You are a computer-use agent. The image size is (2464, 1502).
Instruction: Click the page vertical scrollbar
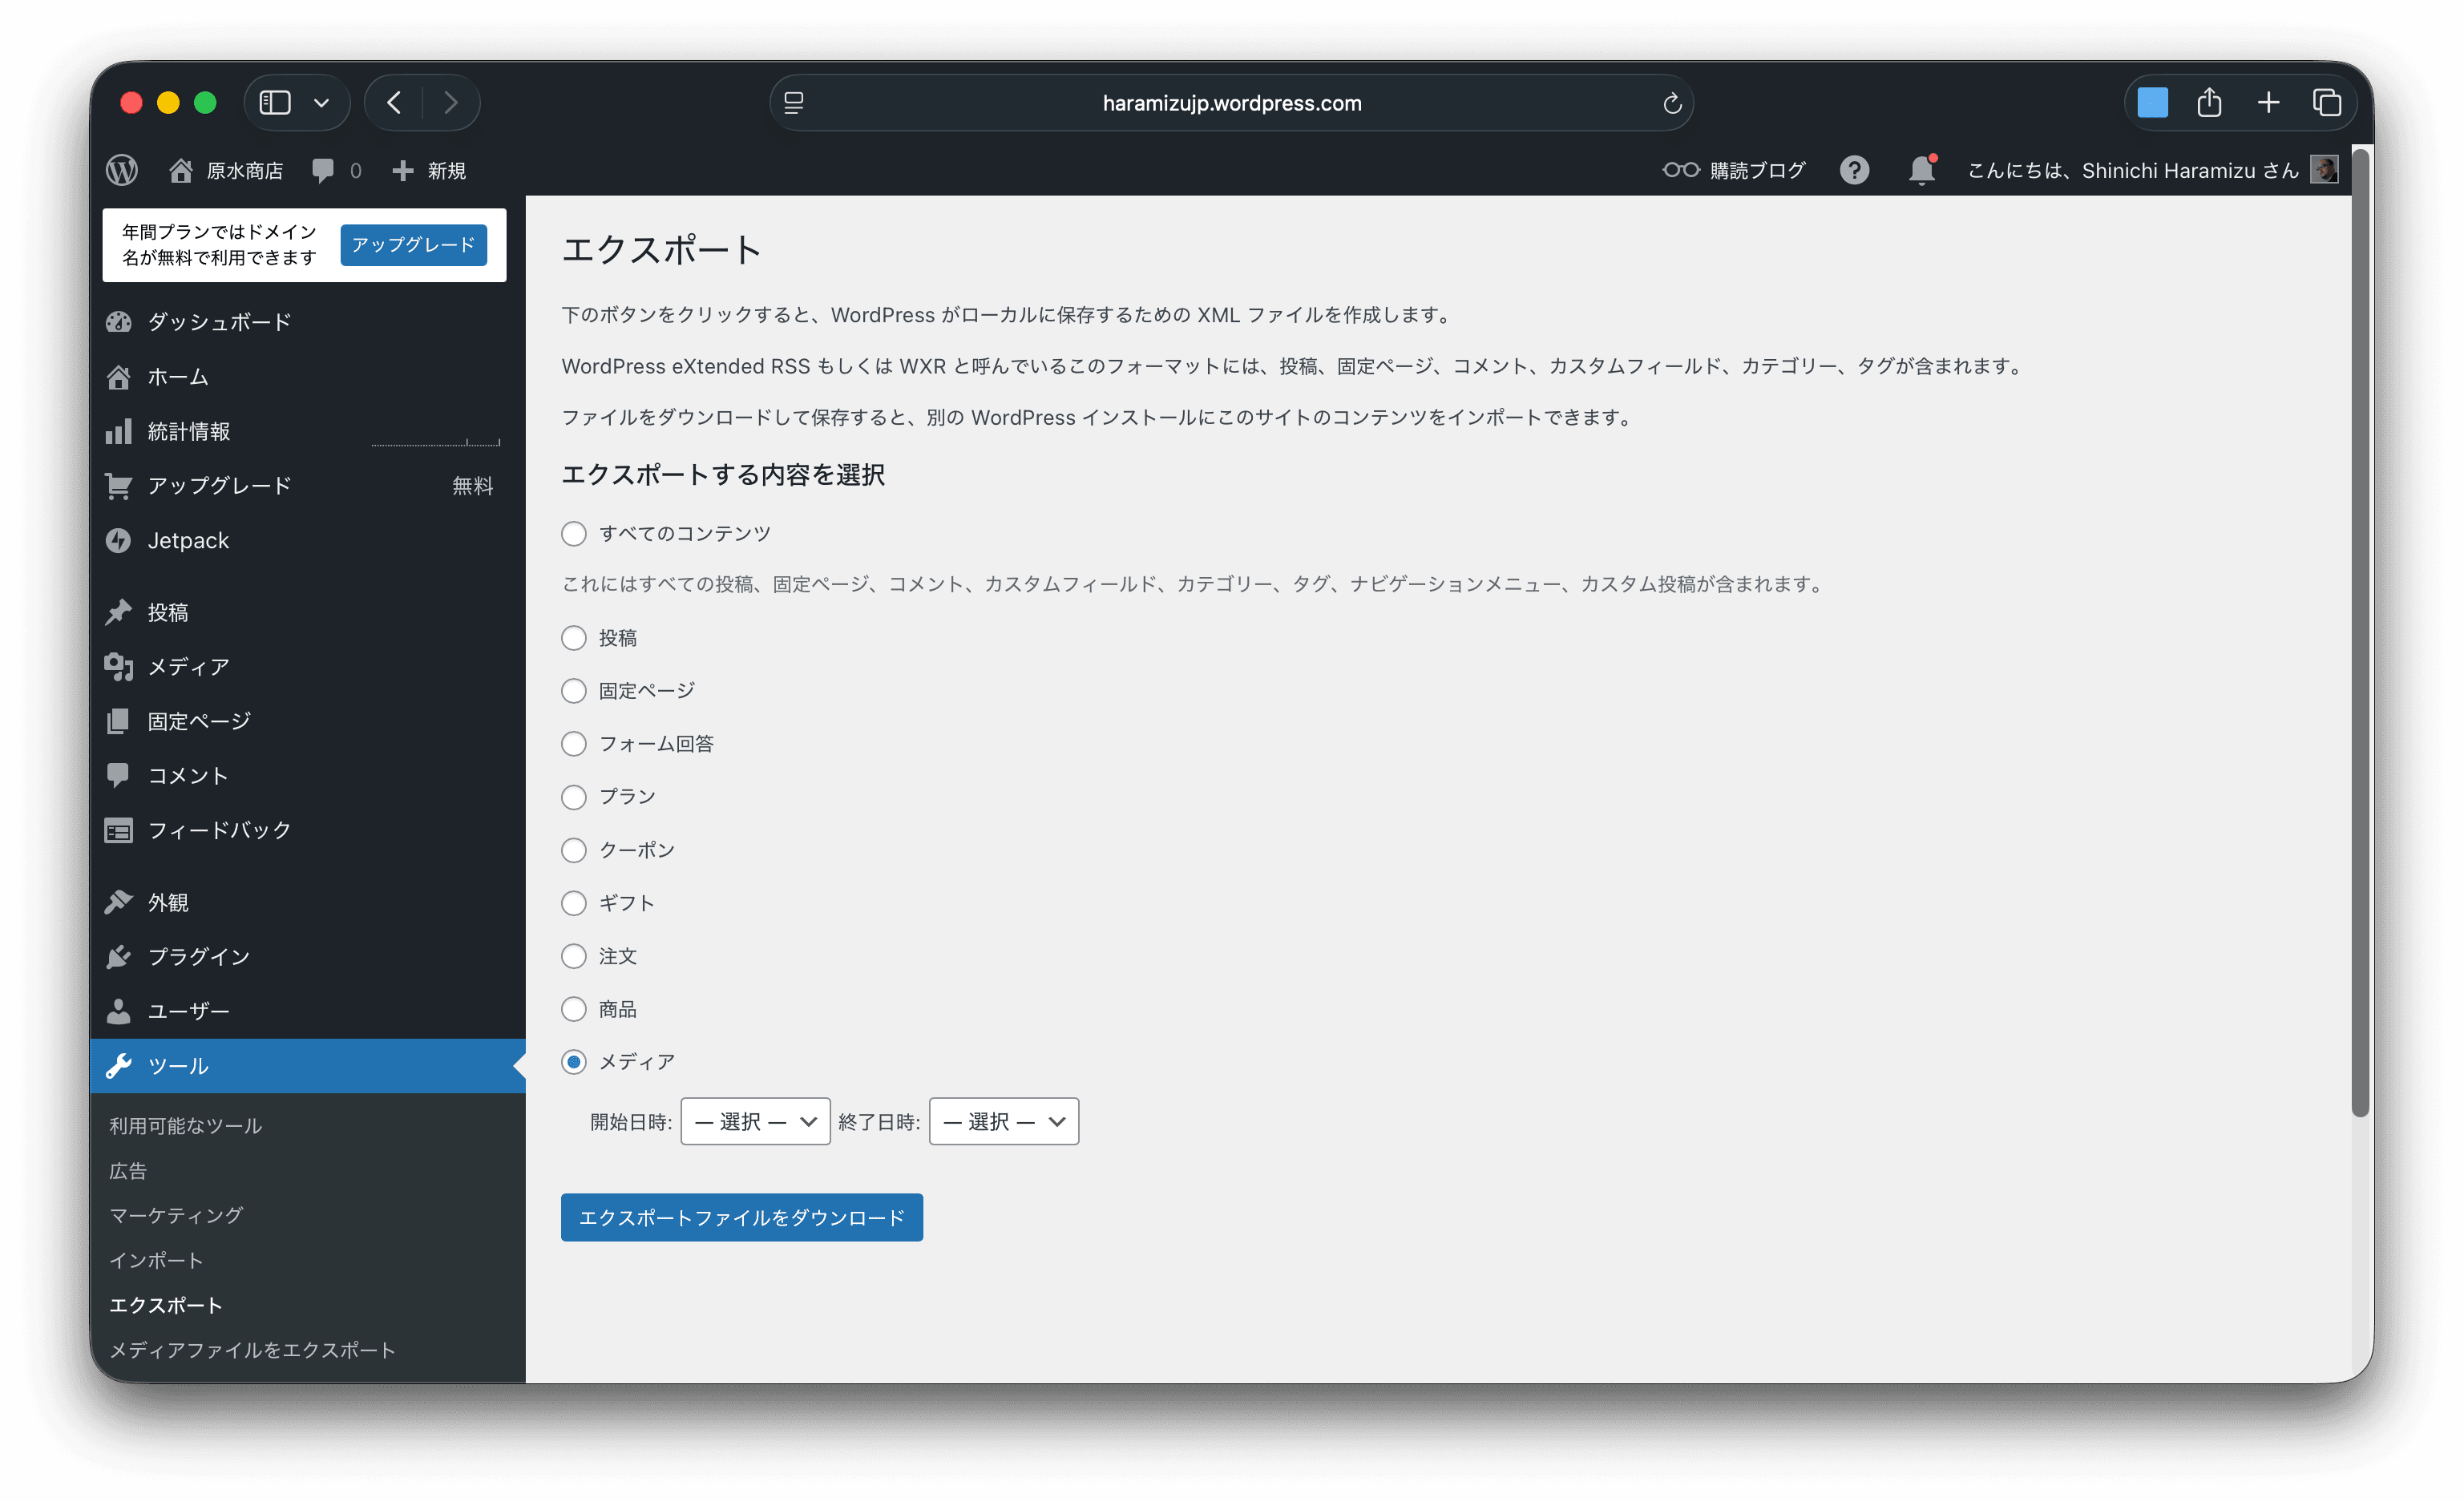(x=2360, y=630)
